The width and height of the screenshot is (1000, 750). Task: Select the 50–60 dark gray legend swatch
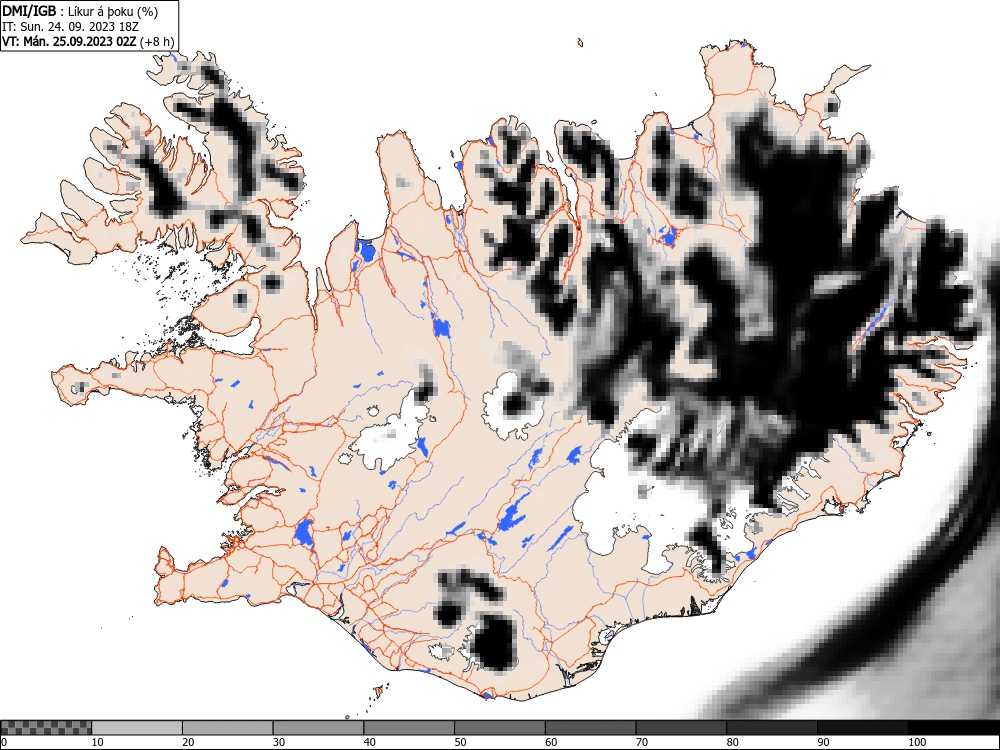point(499,728)
